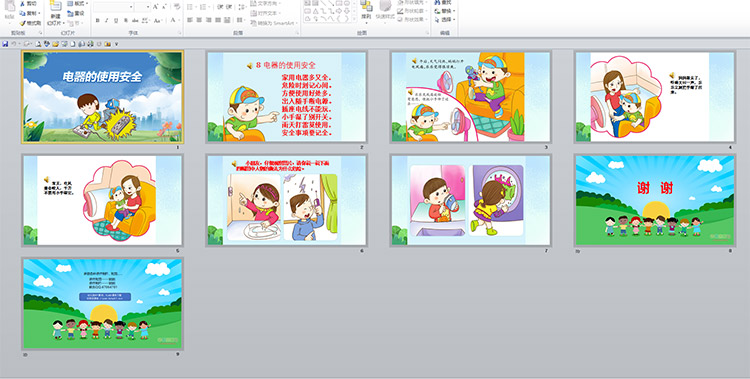Click the Italic formatting icon
Viewport: 750px width, 379px height.
click(107, 20)
